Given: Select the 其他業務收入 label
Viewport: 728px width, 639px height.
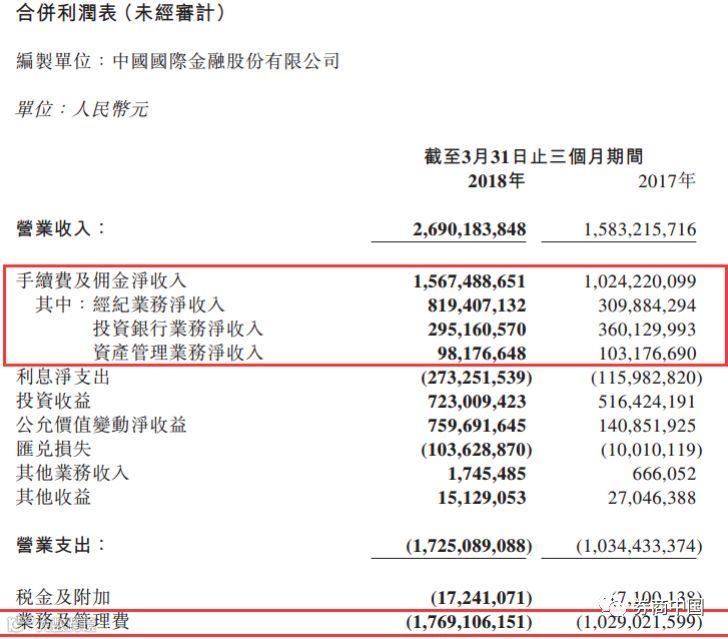Looking at the screenshot, I should point(72,473).
